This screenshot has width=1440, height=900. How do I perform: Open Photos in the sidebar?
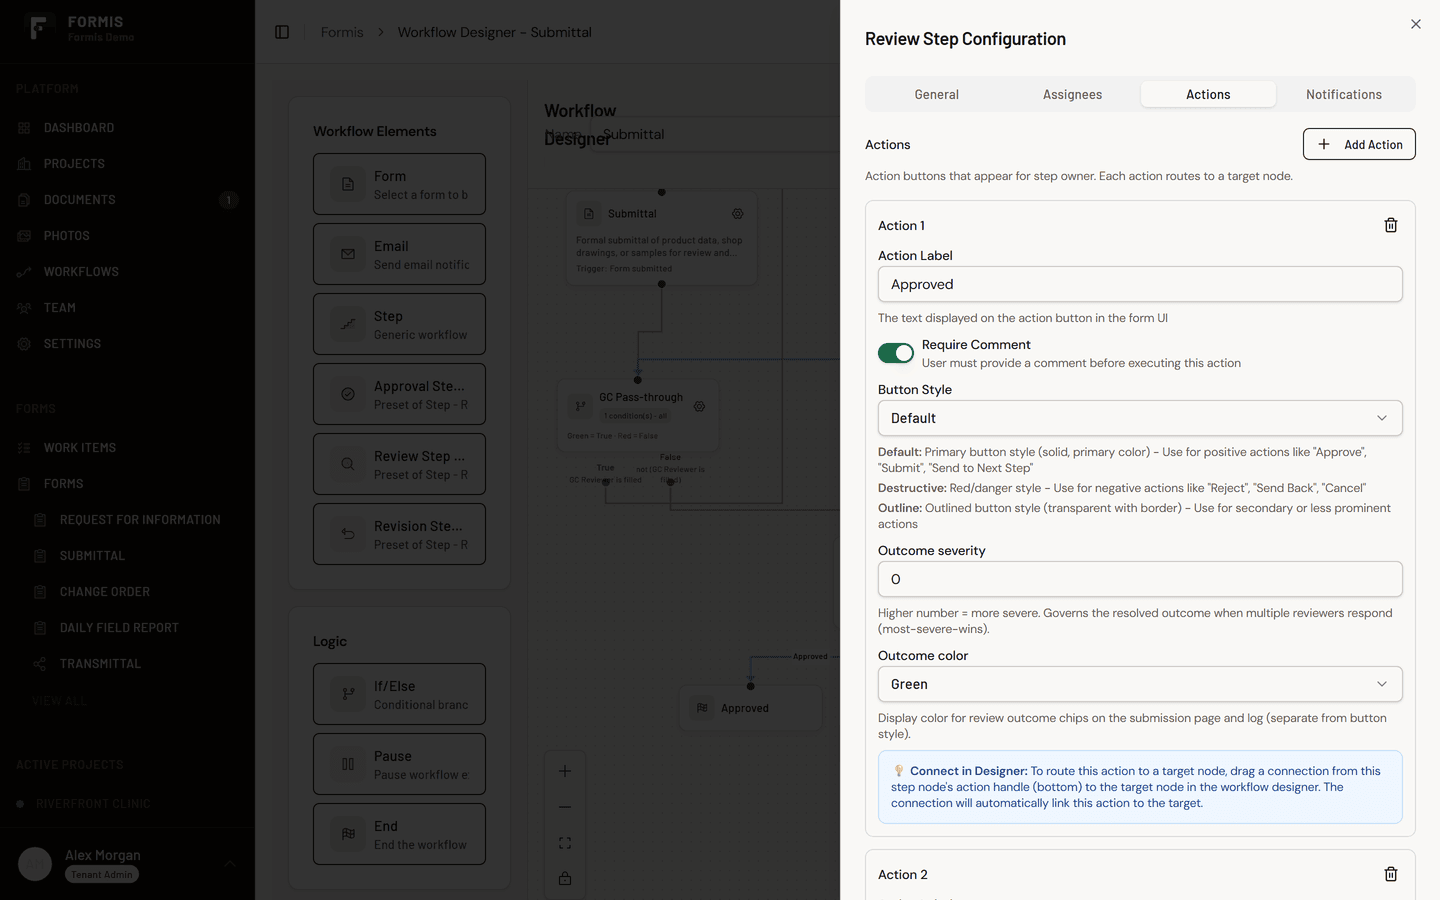click(x=127, y=236)
